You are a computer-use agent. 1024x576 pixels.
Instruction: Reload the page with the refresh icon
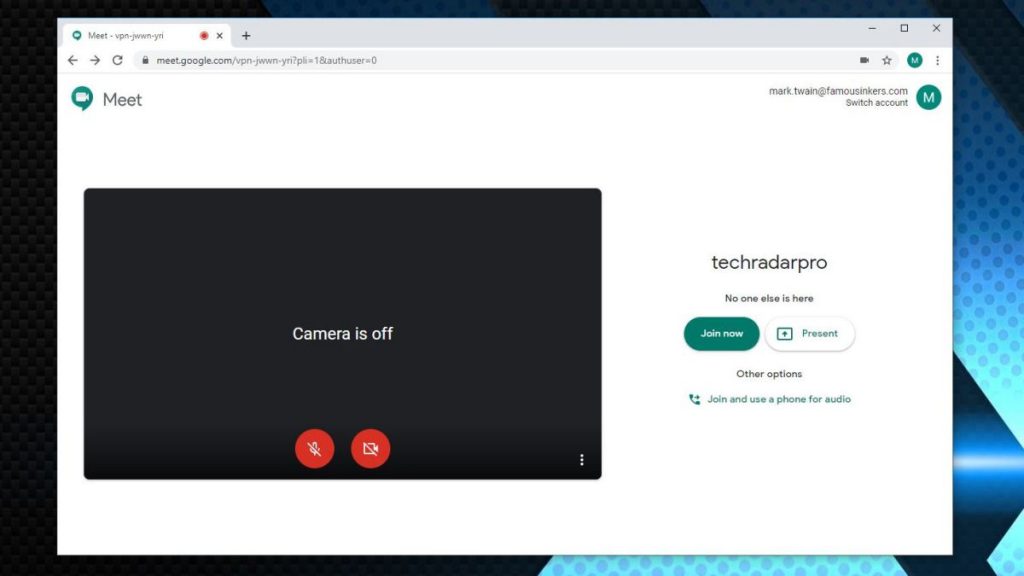119,60
